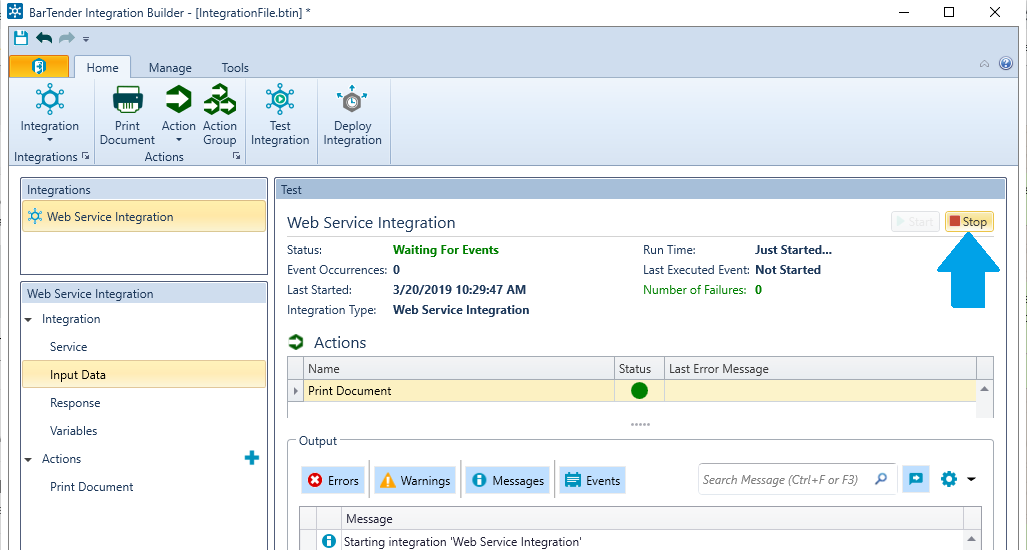
Task: Add a Print Document action
Action: [x=127, y=115]
